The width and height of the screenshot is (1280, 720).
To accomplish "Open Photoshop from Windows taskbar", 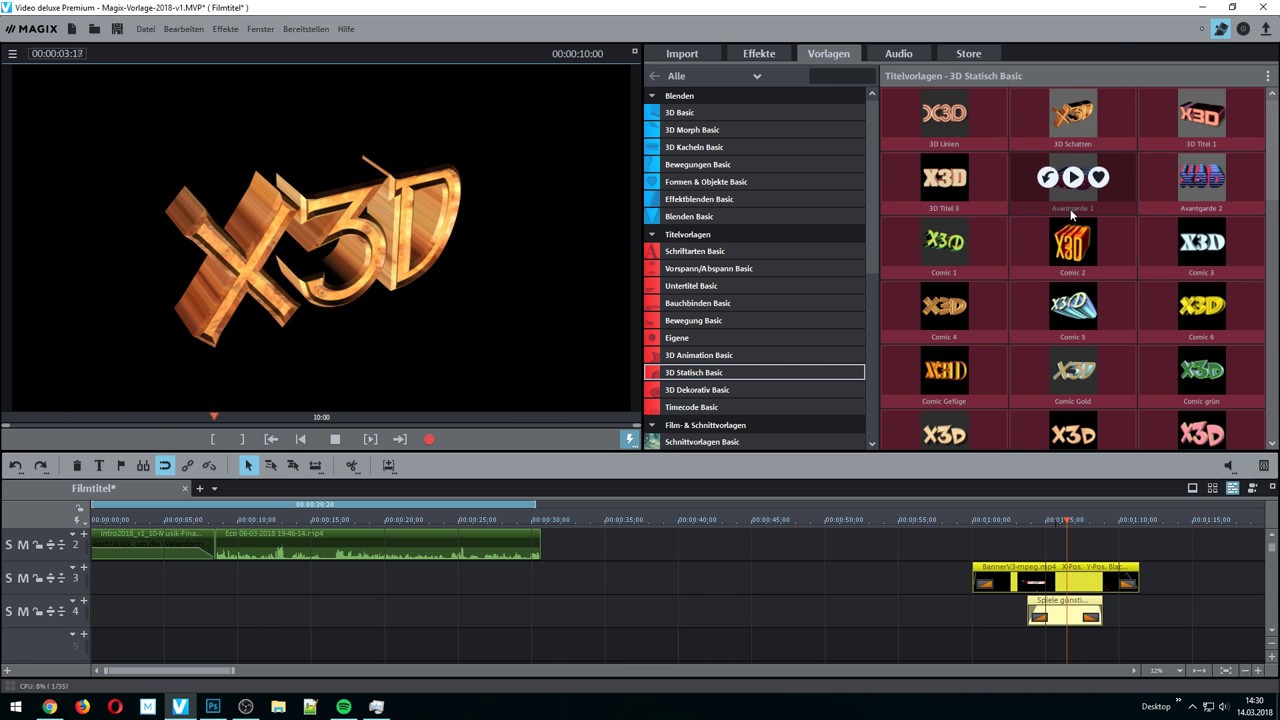I will click(x=213, y=706).
